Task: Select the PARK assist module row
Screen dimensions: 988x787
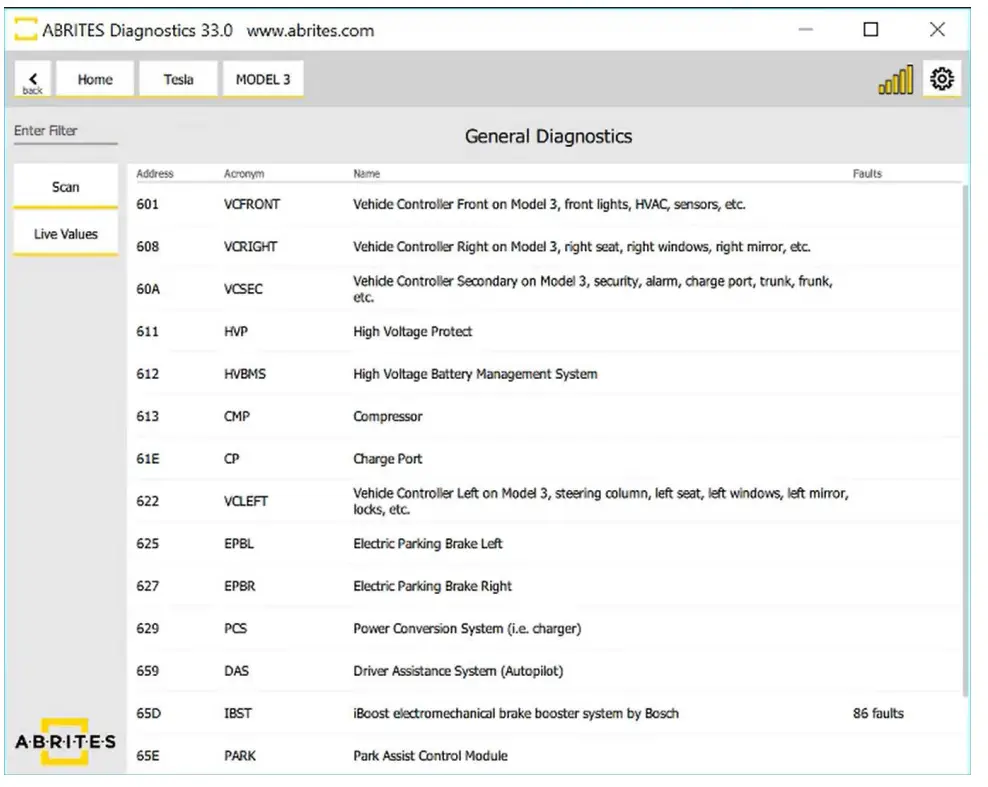Action: (500, 756)
